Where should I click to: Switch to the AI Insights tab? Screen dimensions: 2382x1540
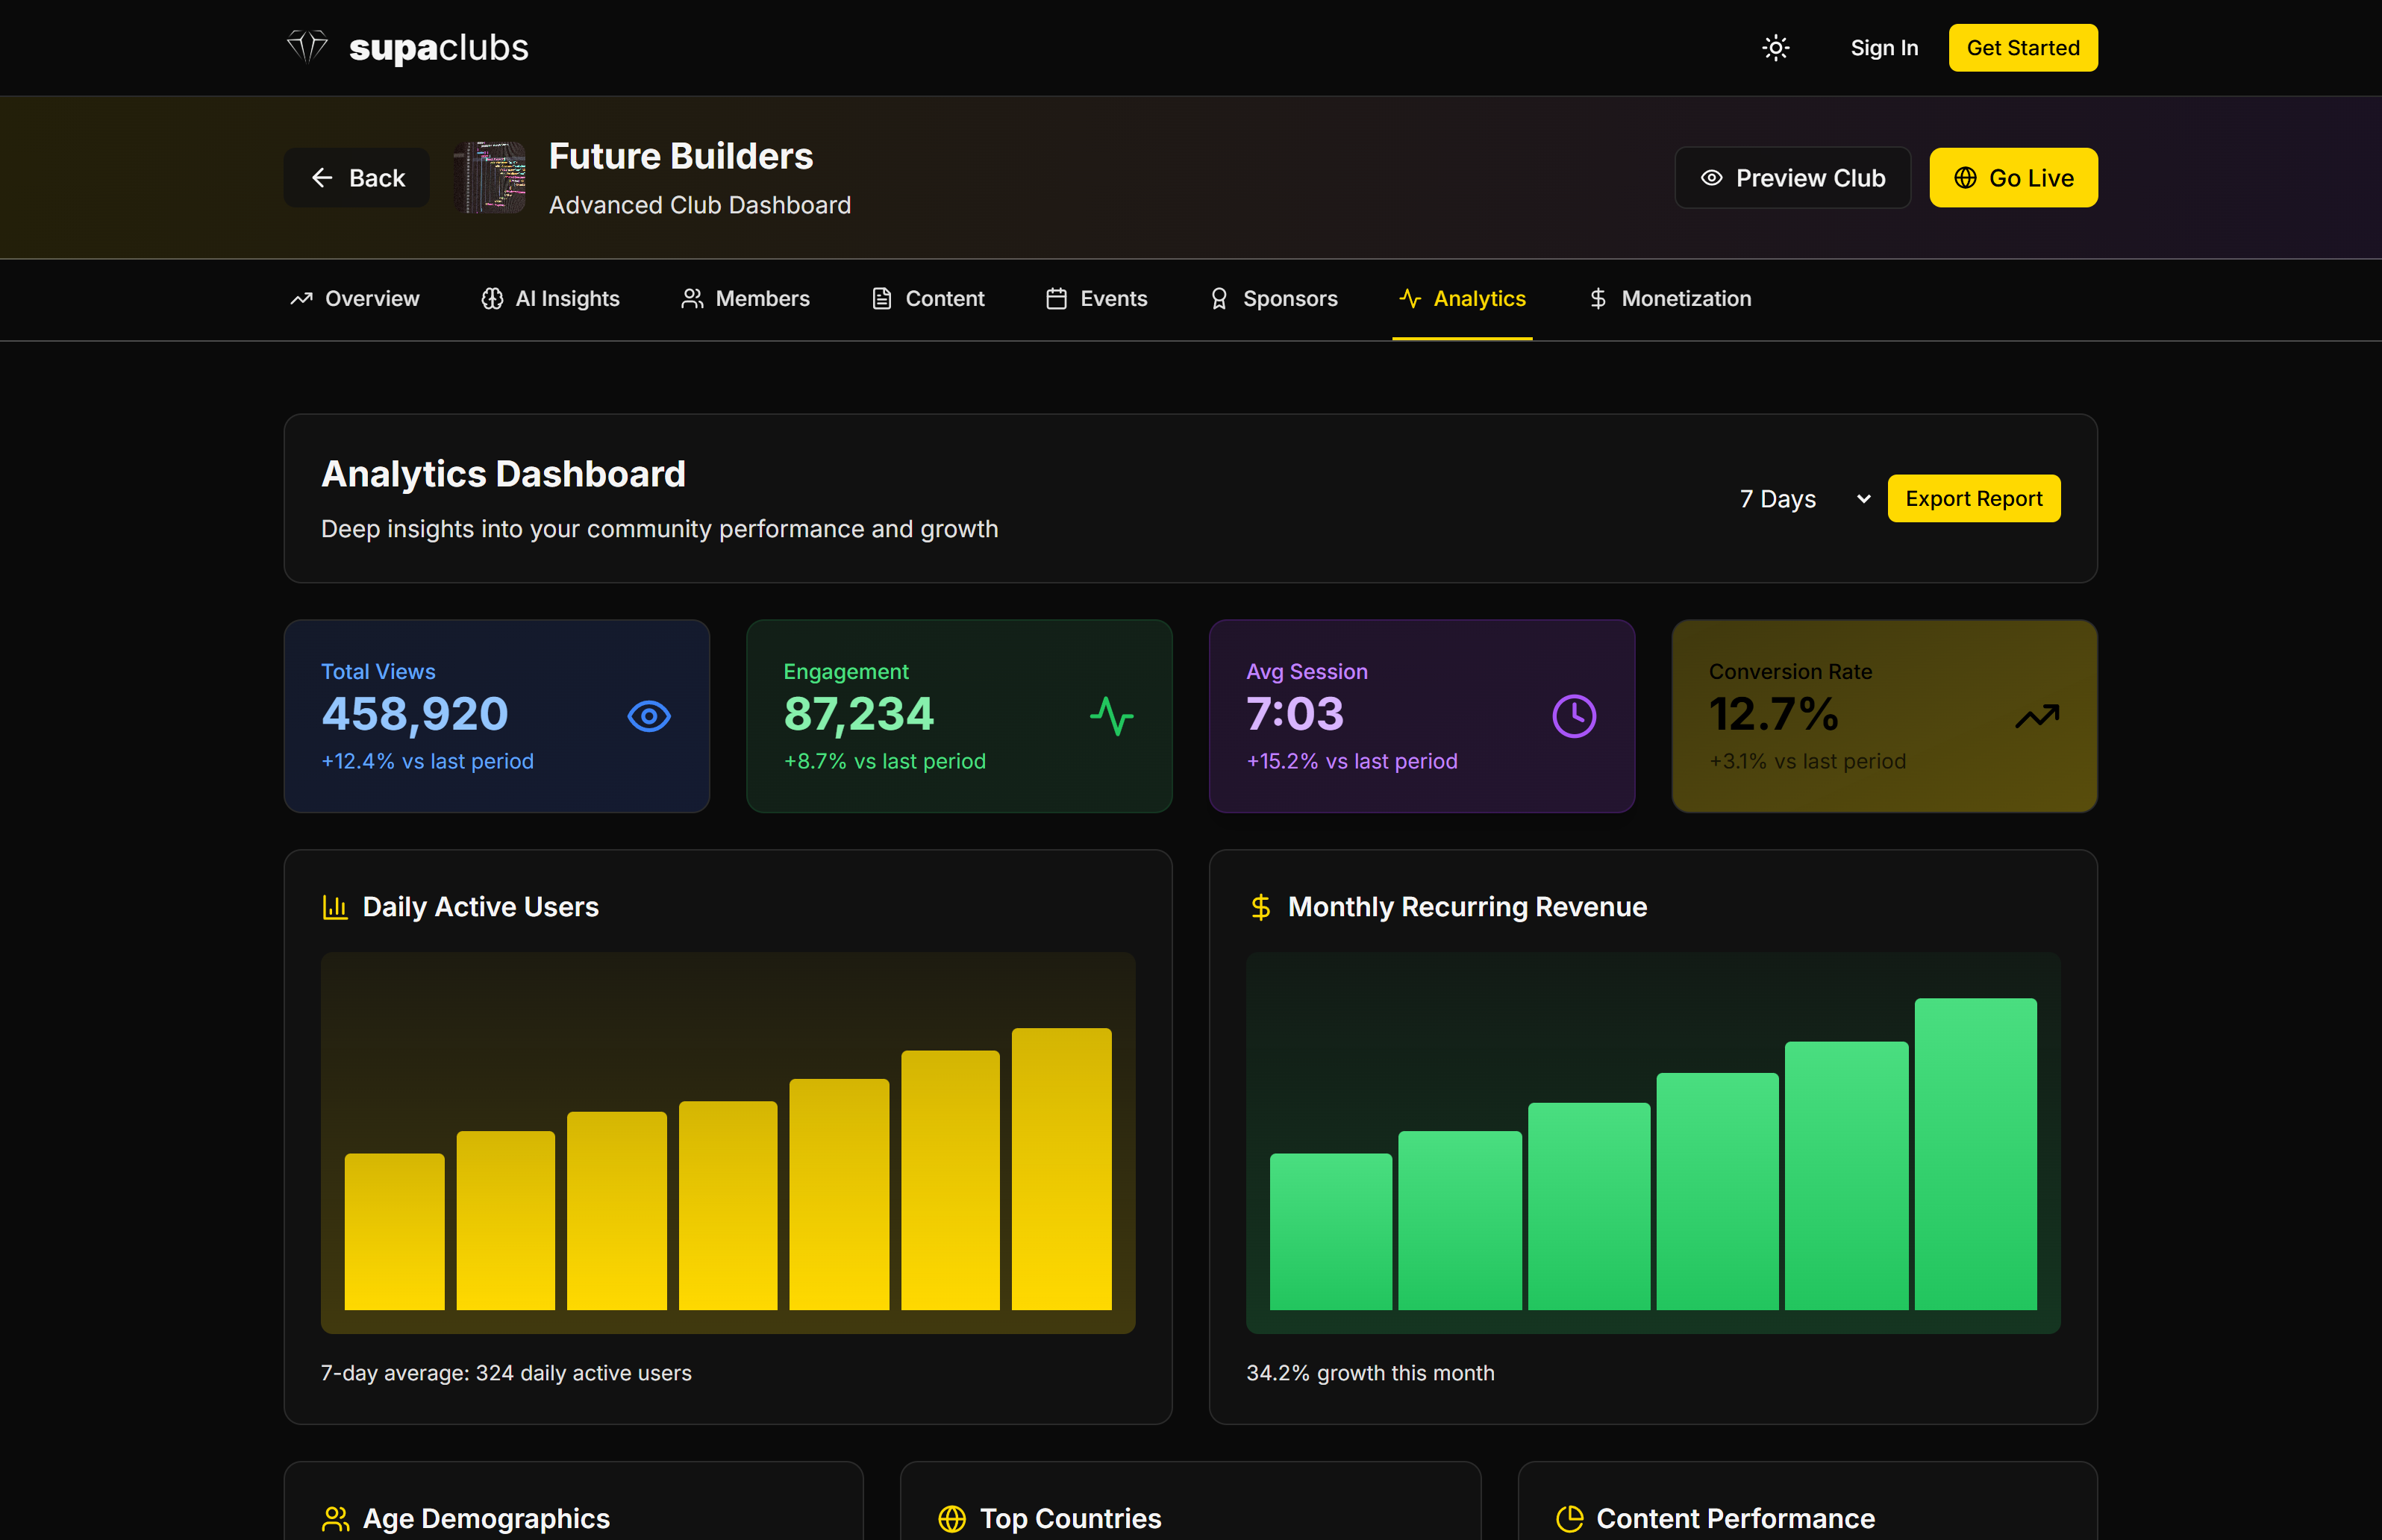tap(550, 299)
